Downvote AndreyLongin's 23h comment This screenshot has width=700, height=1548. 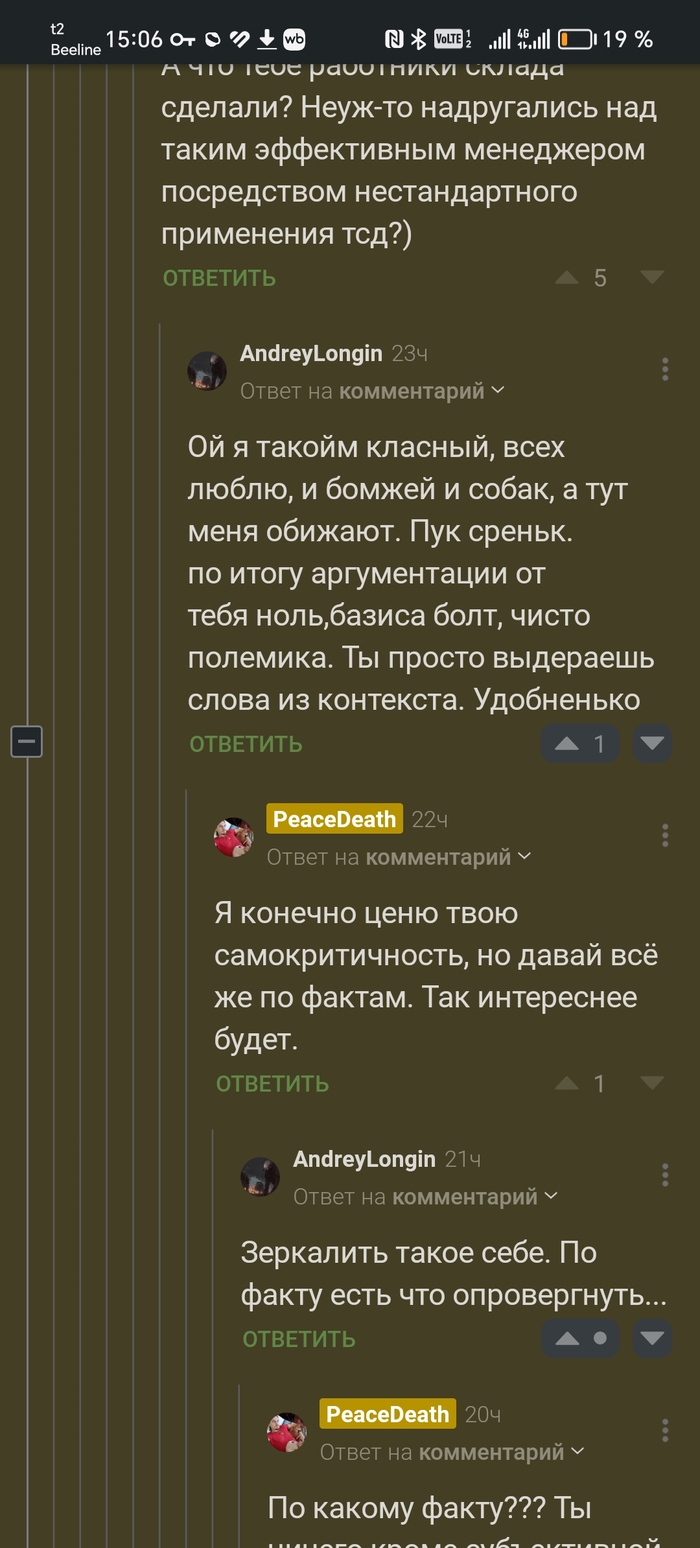652,743
